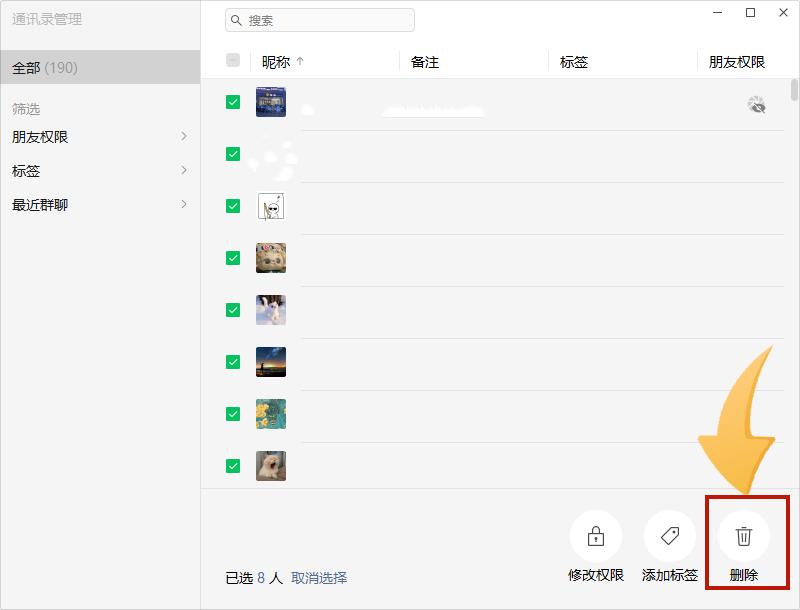Viewport: 800px width, 610px height.
Task: Click the white dog avatar thumbnail
Action: coord(270,466)
